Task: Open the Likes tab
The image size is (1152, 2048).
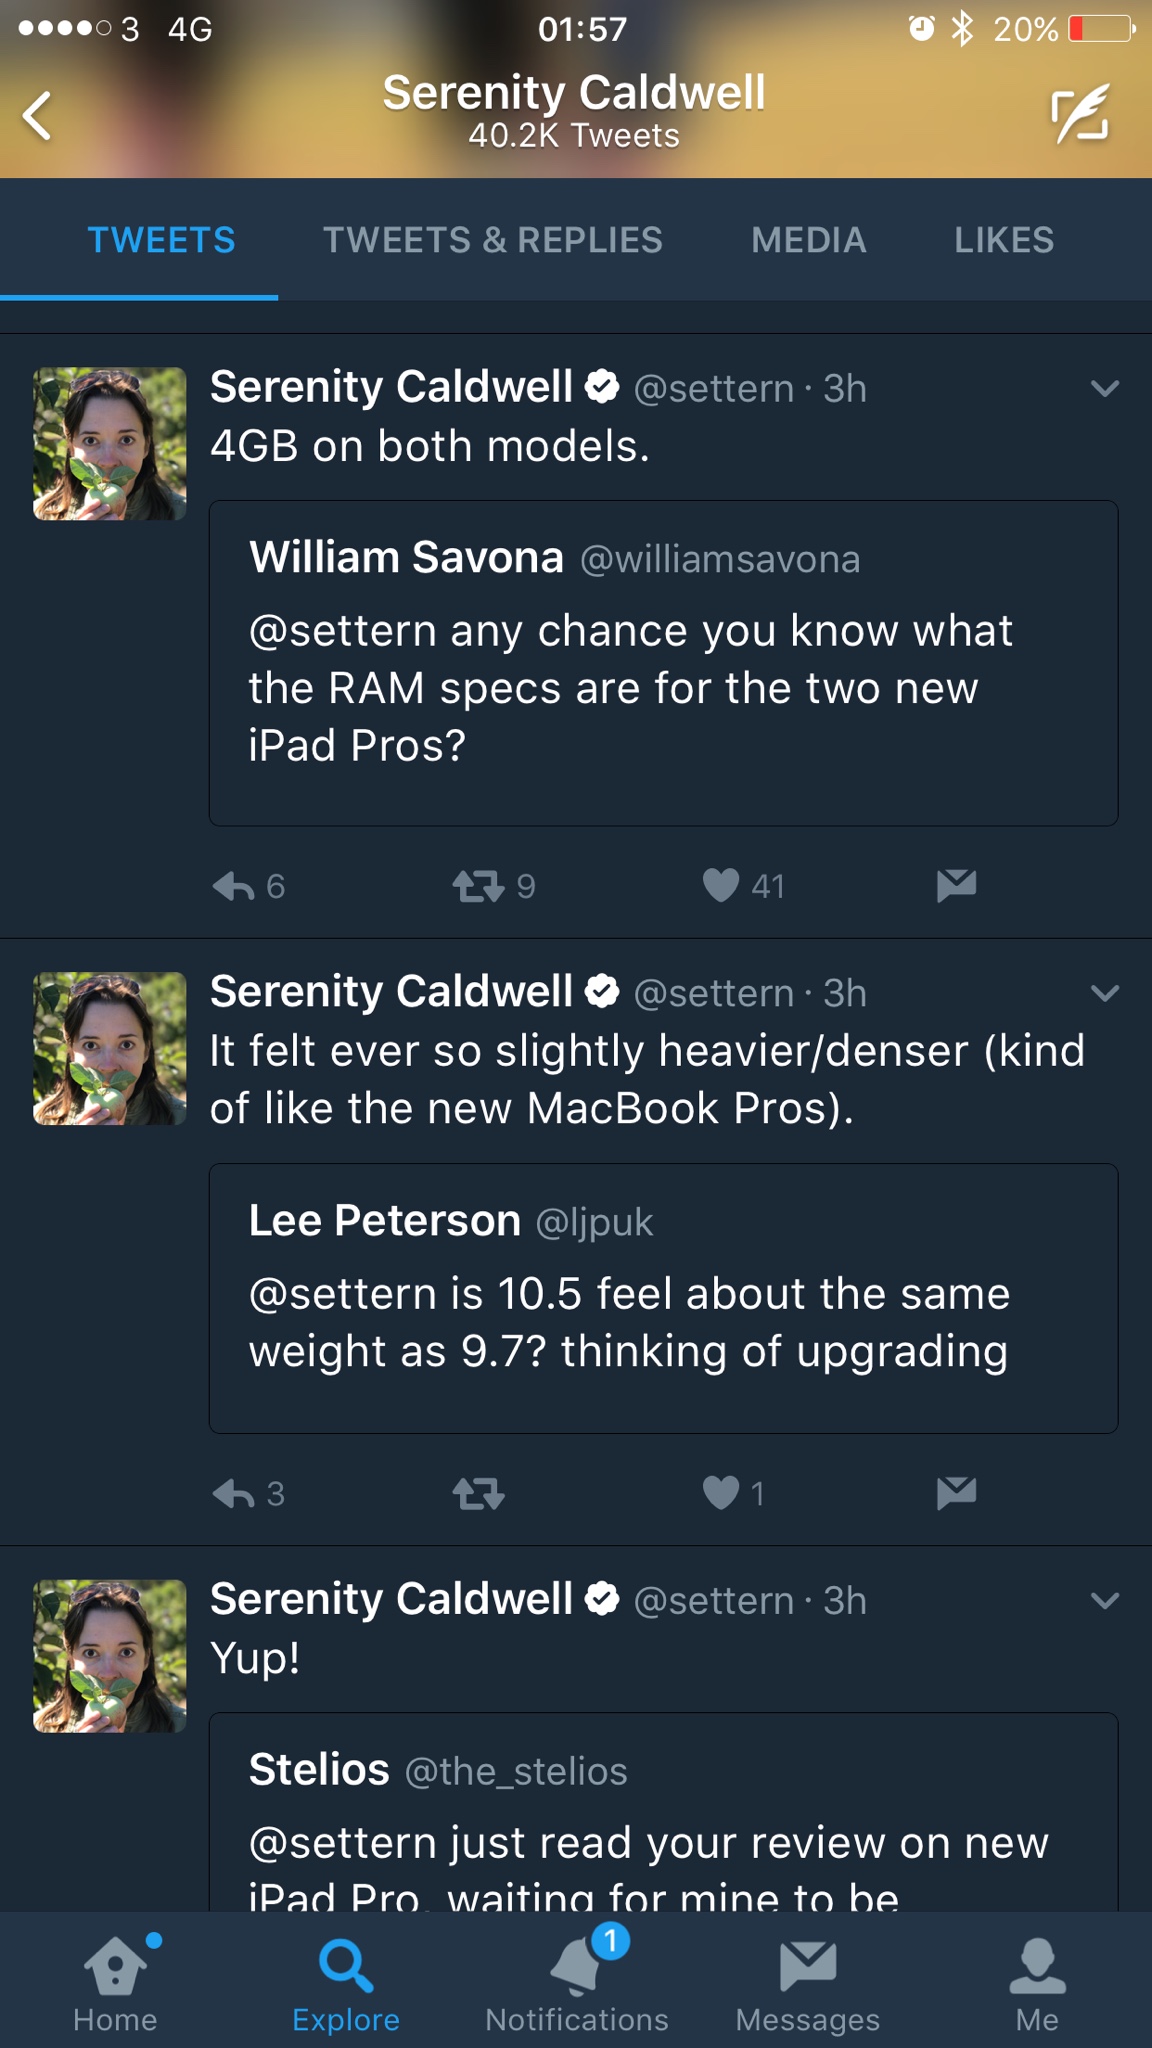Action: (x=1004, y=240)
